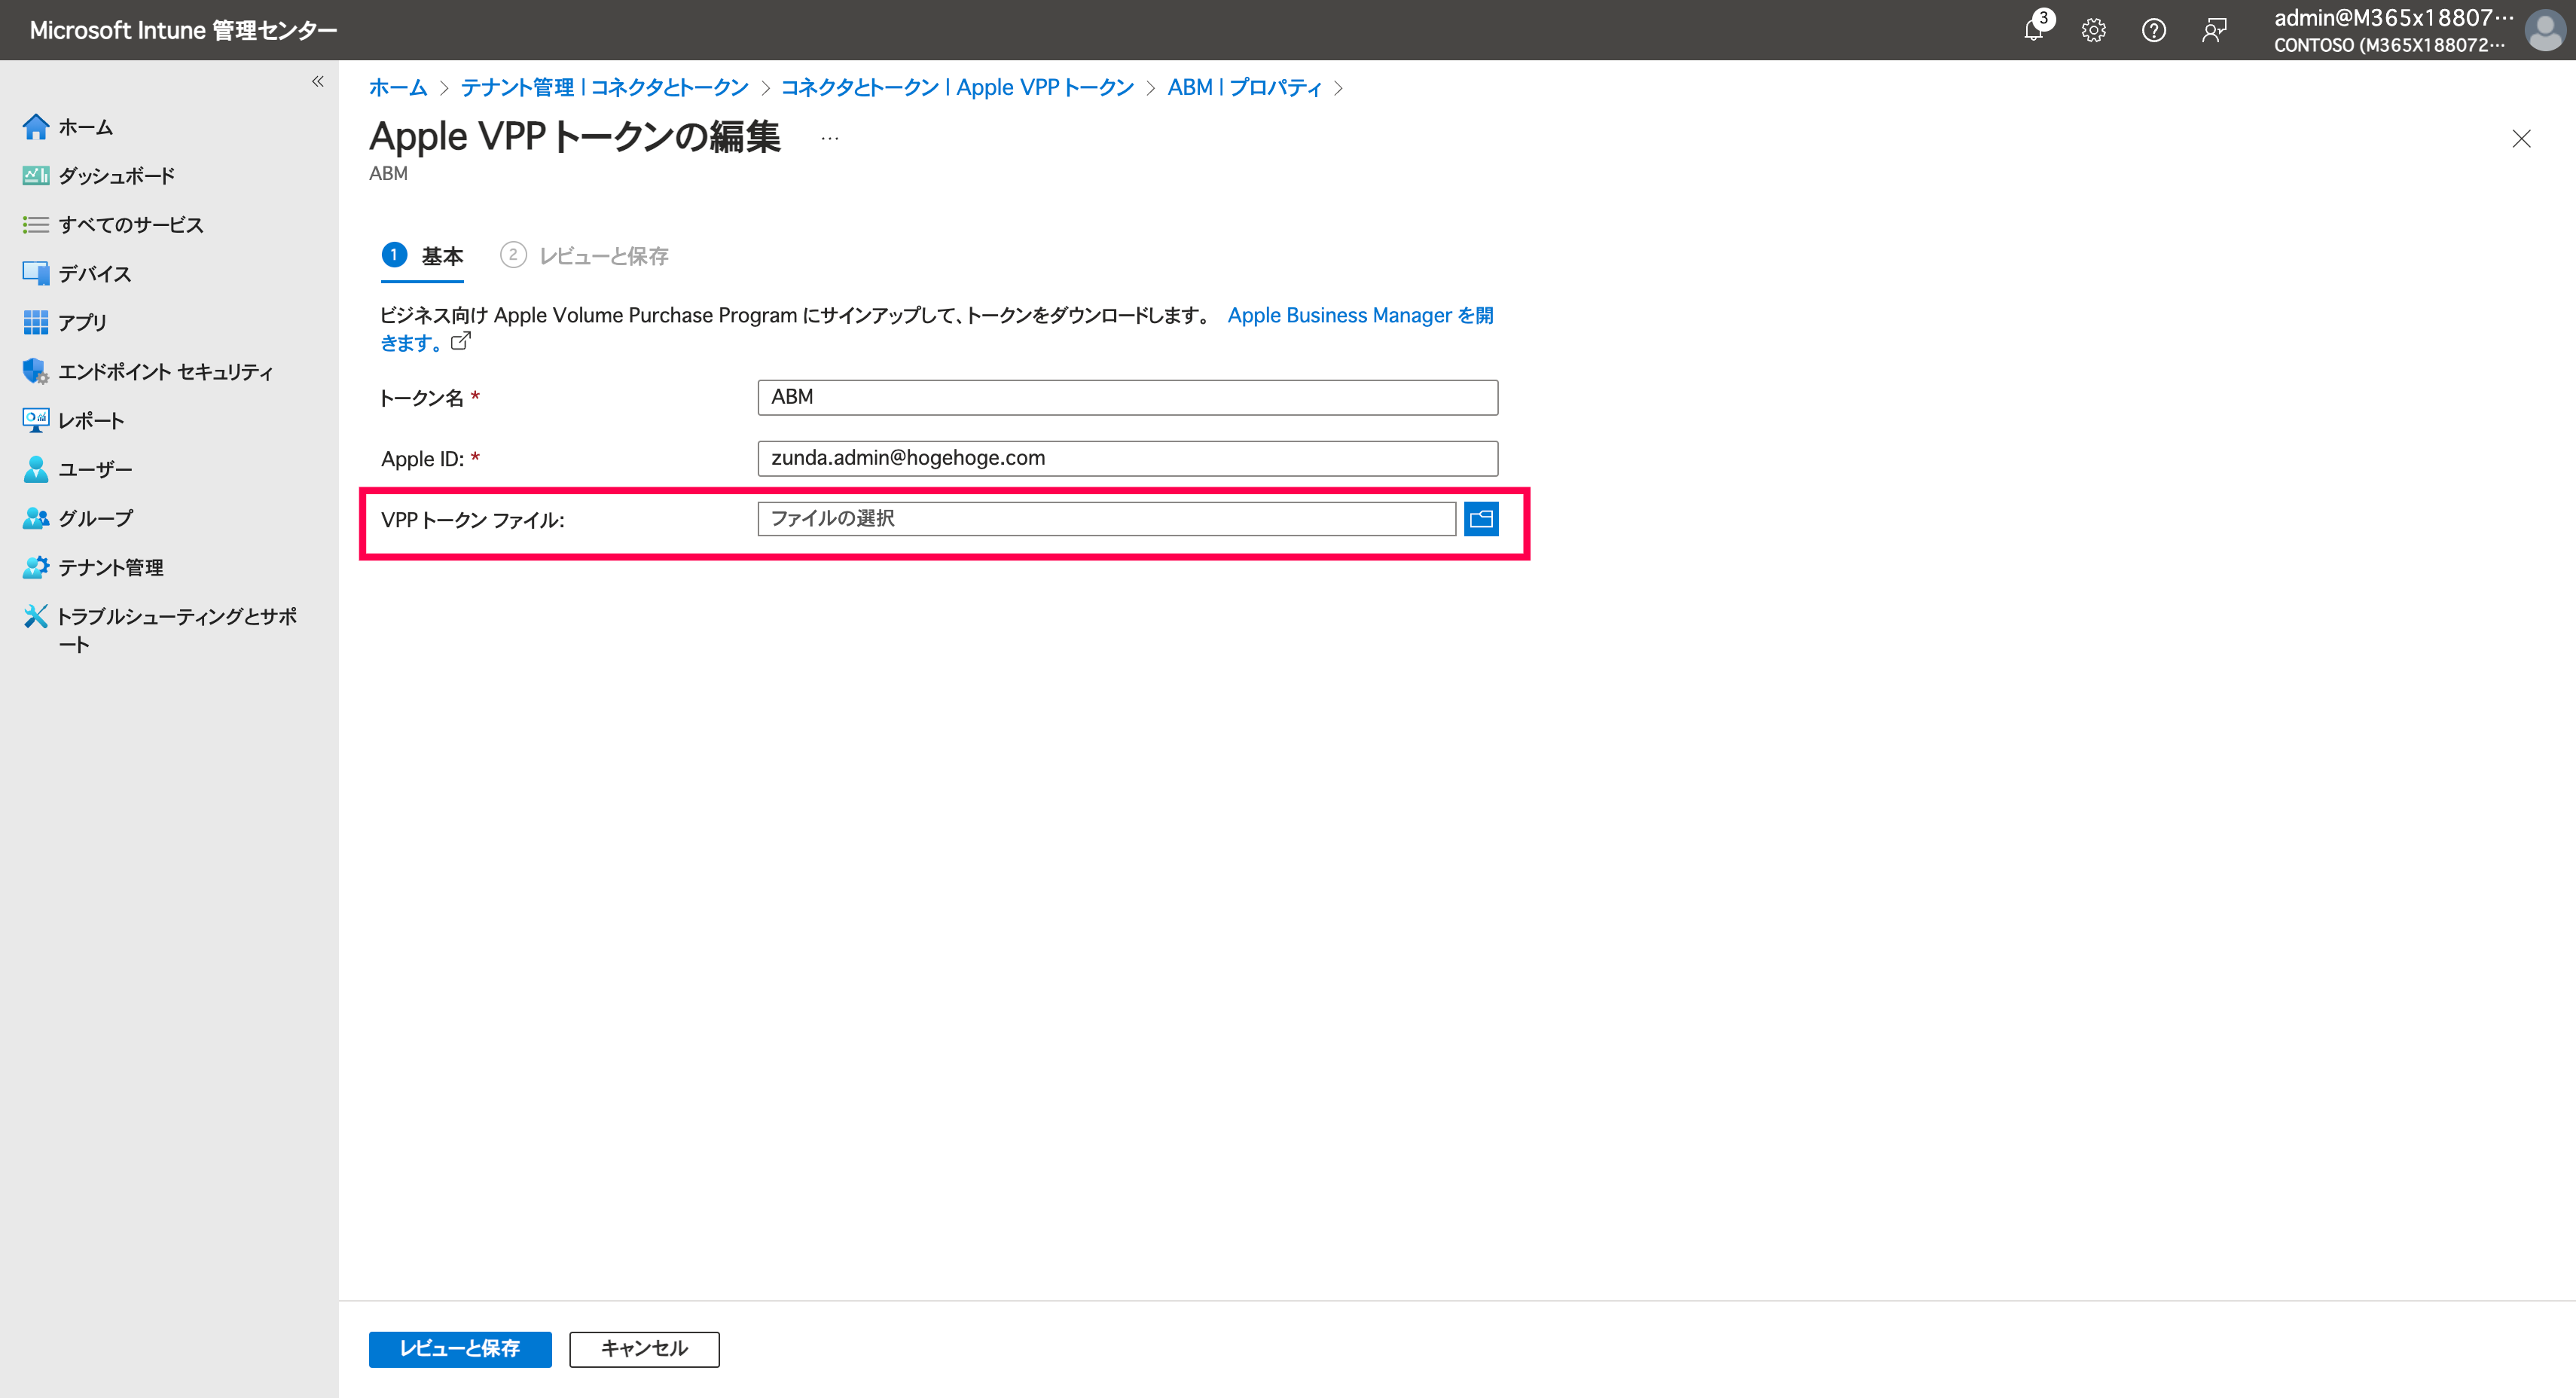
Task: Open デバイス in the sidebar
Action: tap(94, 273)
